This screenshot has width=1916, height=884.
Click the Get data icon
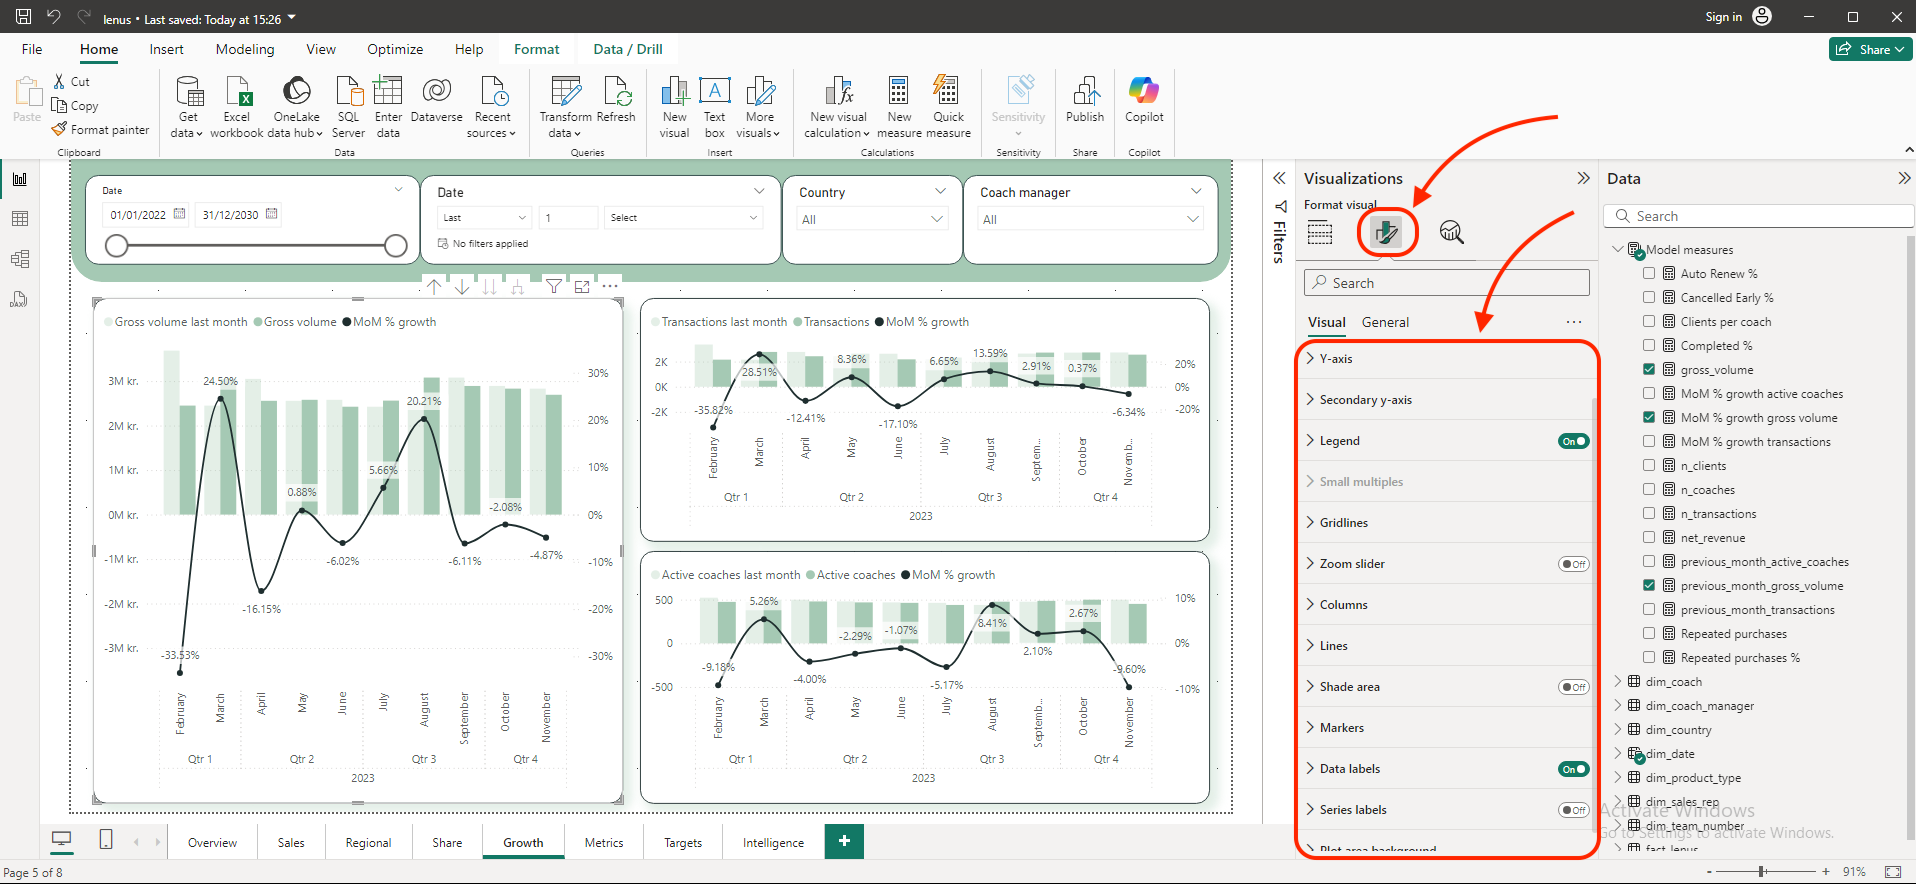pos(188,107)
